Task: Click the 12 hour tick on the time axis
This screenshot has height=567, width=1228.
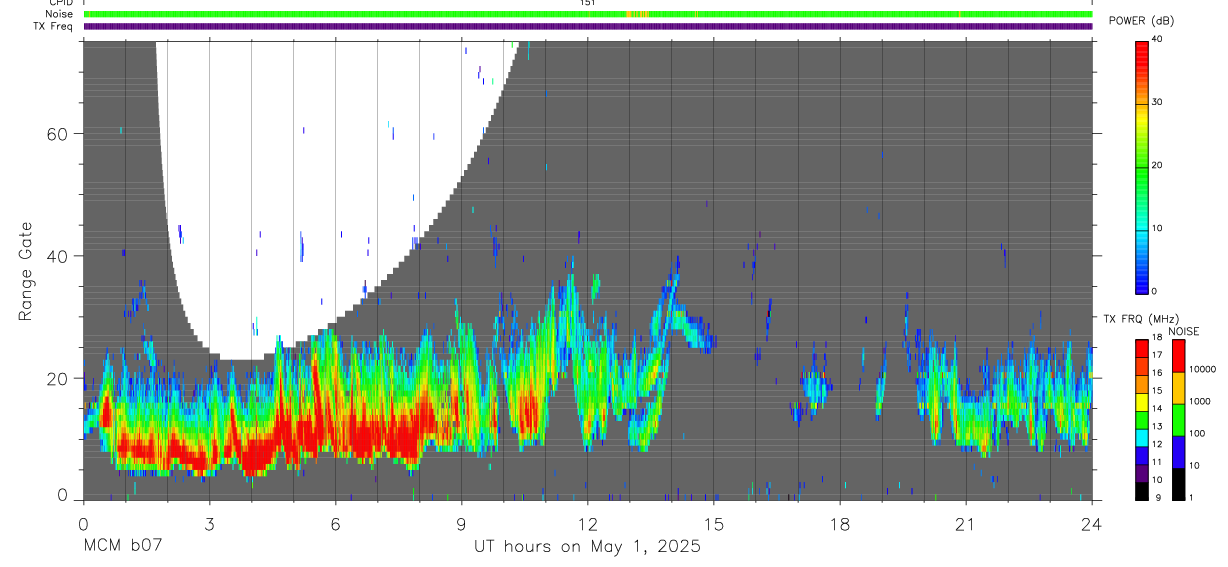Action: (x=588, y=524)
